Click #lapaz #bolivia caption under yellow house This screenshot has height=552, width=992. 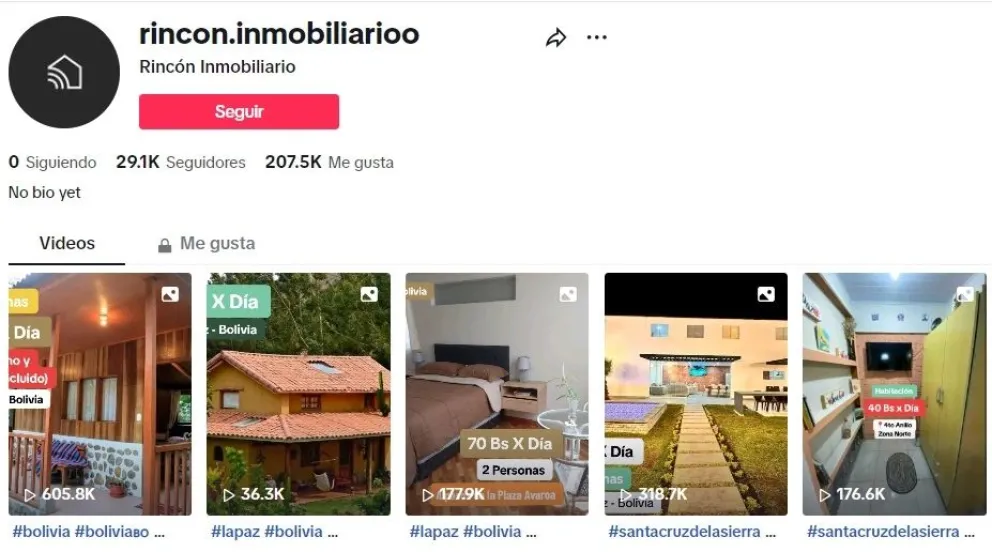click(x=275, y=532)
